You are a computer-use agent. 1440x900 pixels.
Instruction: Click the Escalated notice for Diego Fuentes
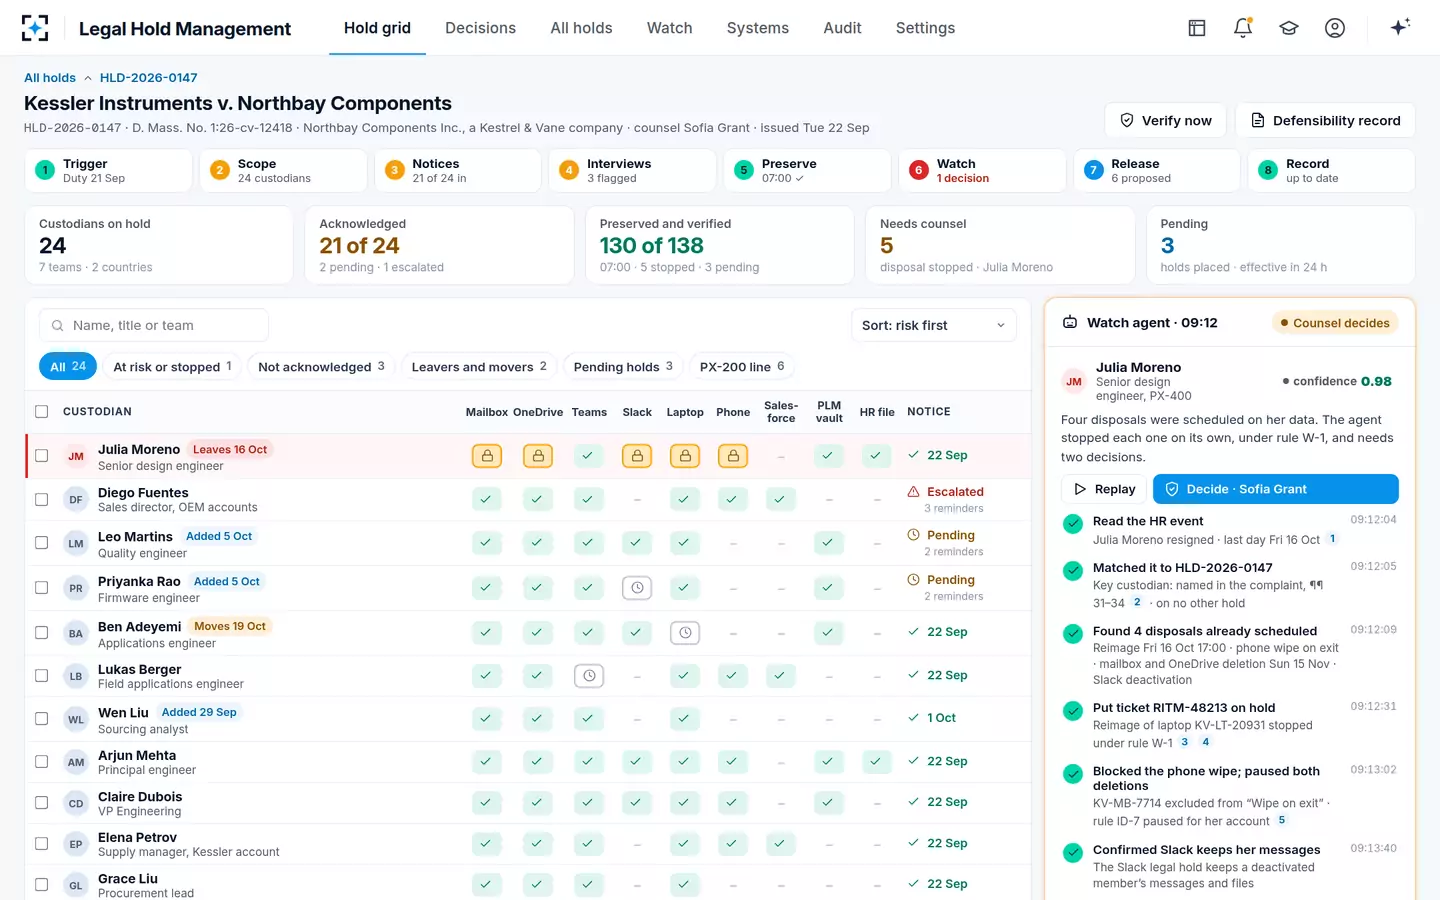coord(945,492)
